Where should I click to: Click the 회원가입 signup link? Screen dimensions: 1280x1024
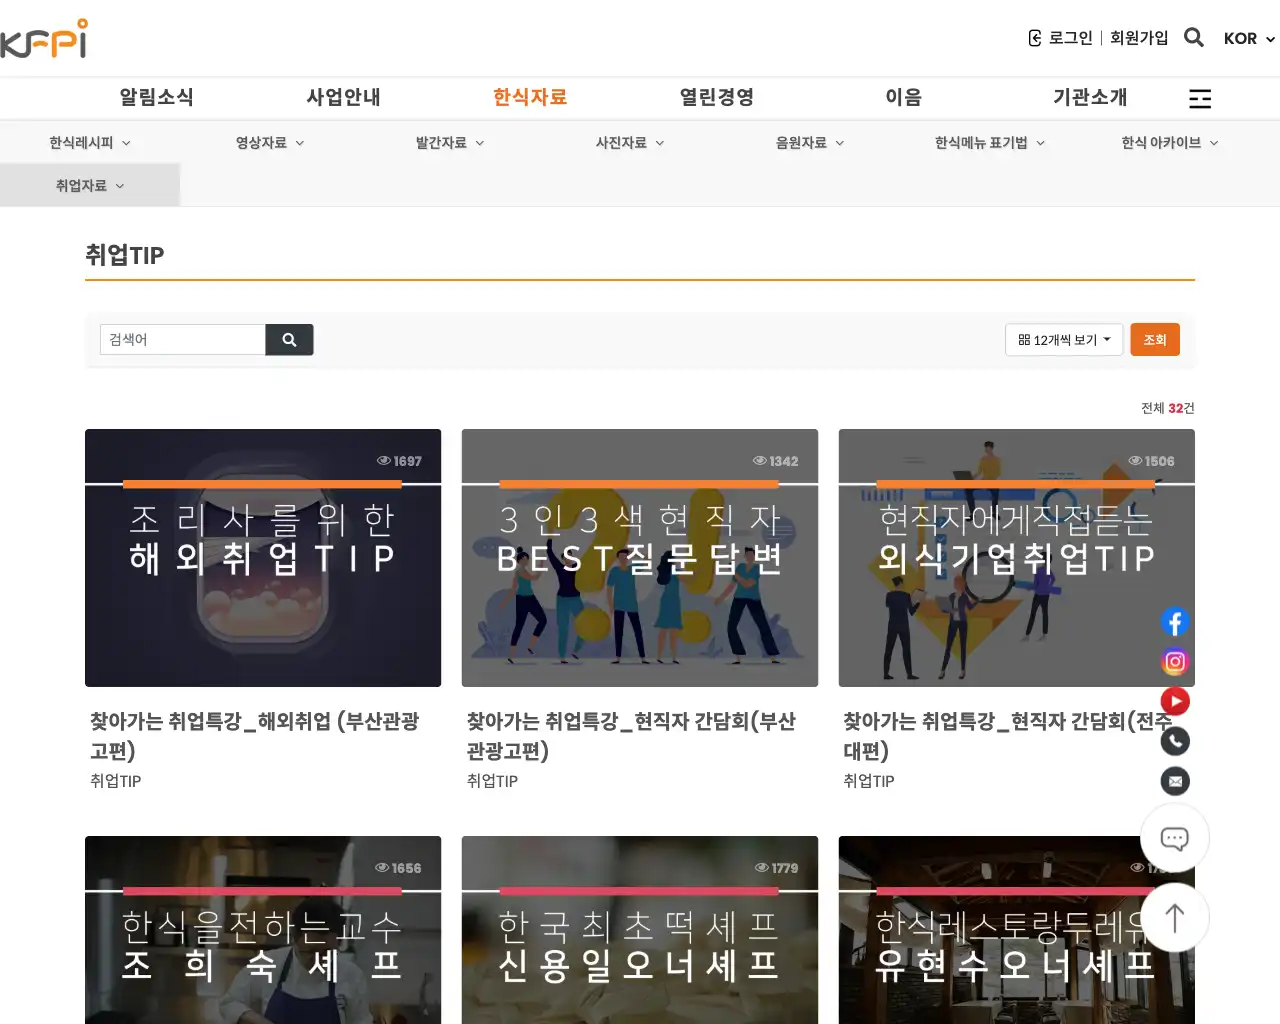pos(1139,37)
